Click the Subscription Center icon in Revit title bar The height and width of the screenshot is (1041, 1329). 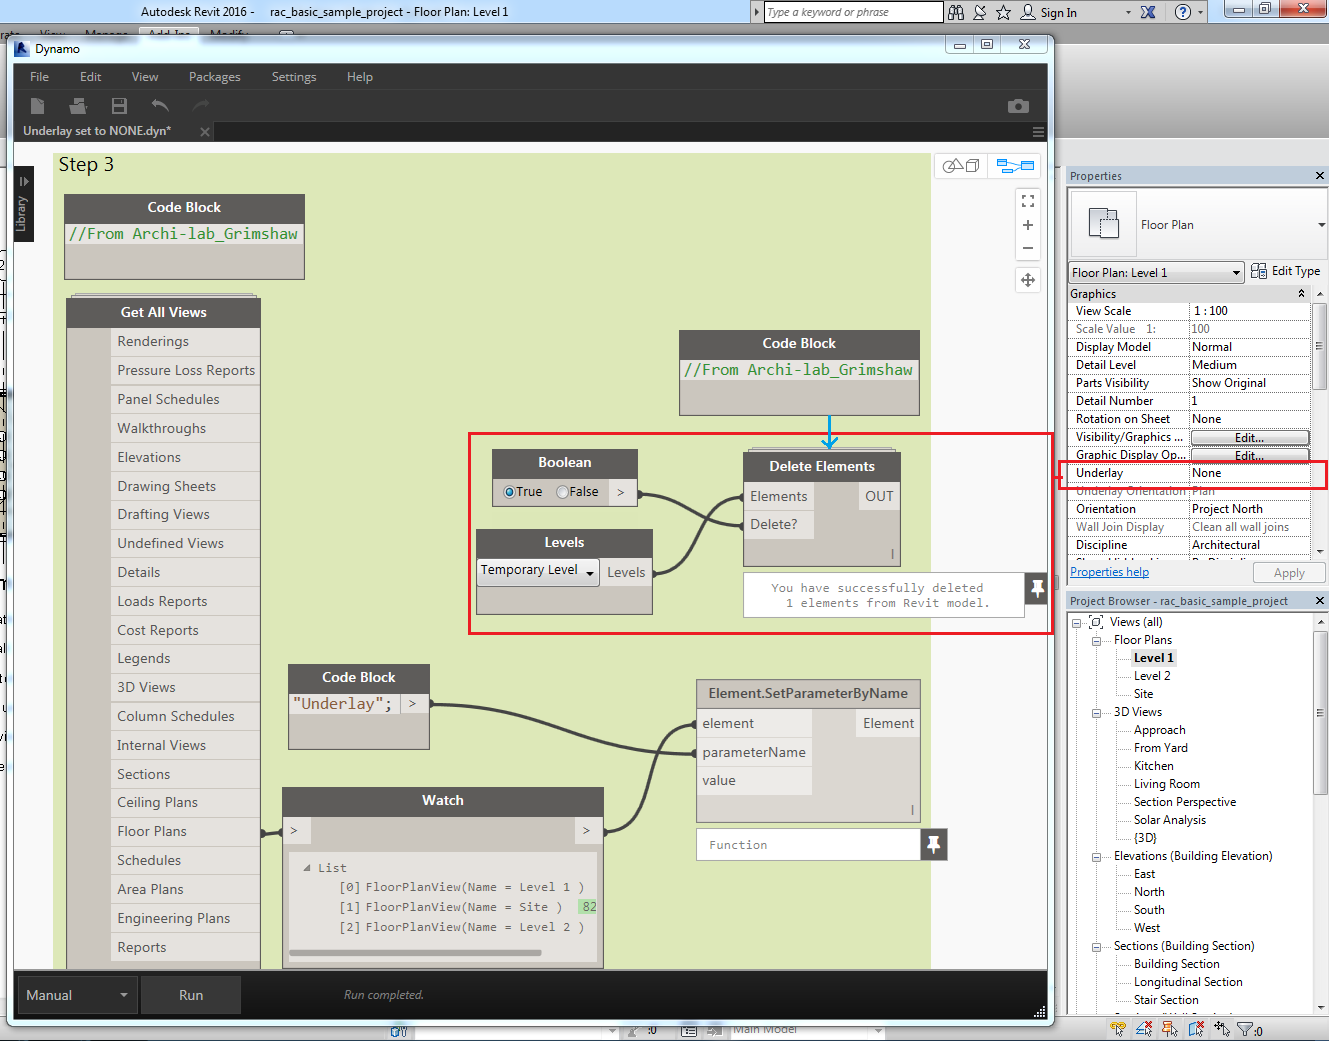[x=980, y=12]
